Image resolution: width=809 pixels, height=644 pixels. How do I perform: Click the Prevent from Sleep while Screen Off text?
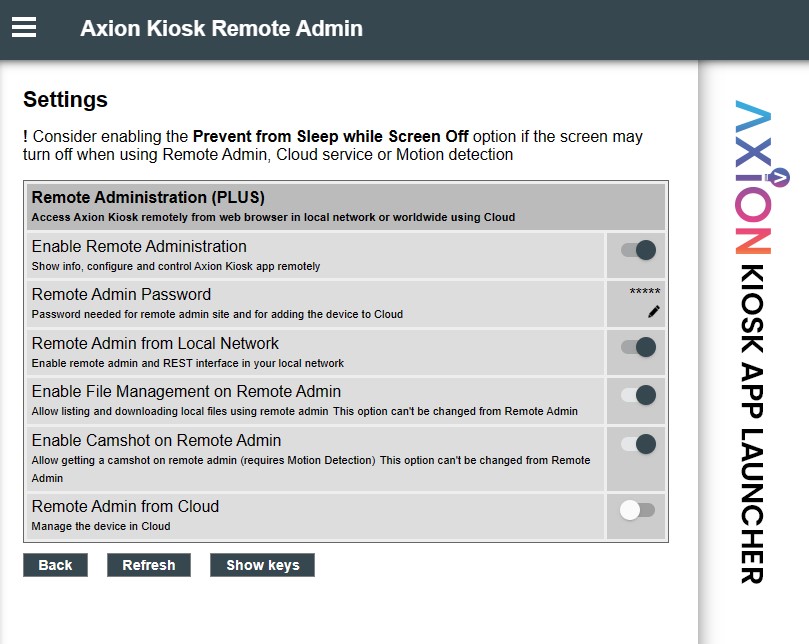(330, 136)
